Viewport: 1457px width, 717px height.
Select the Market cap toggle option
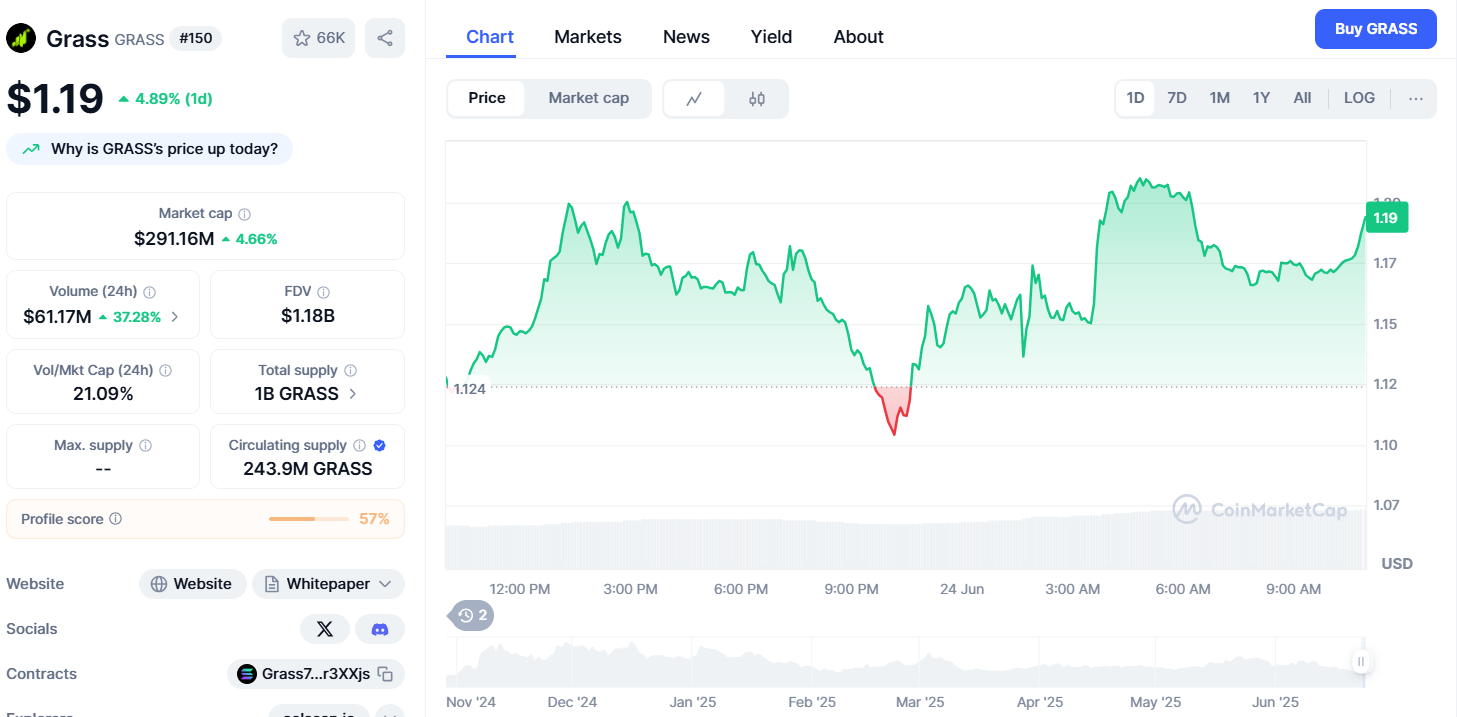589,98
